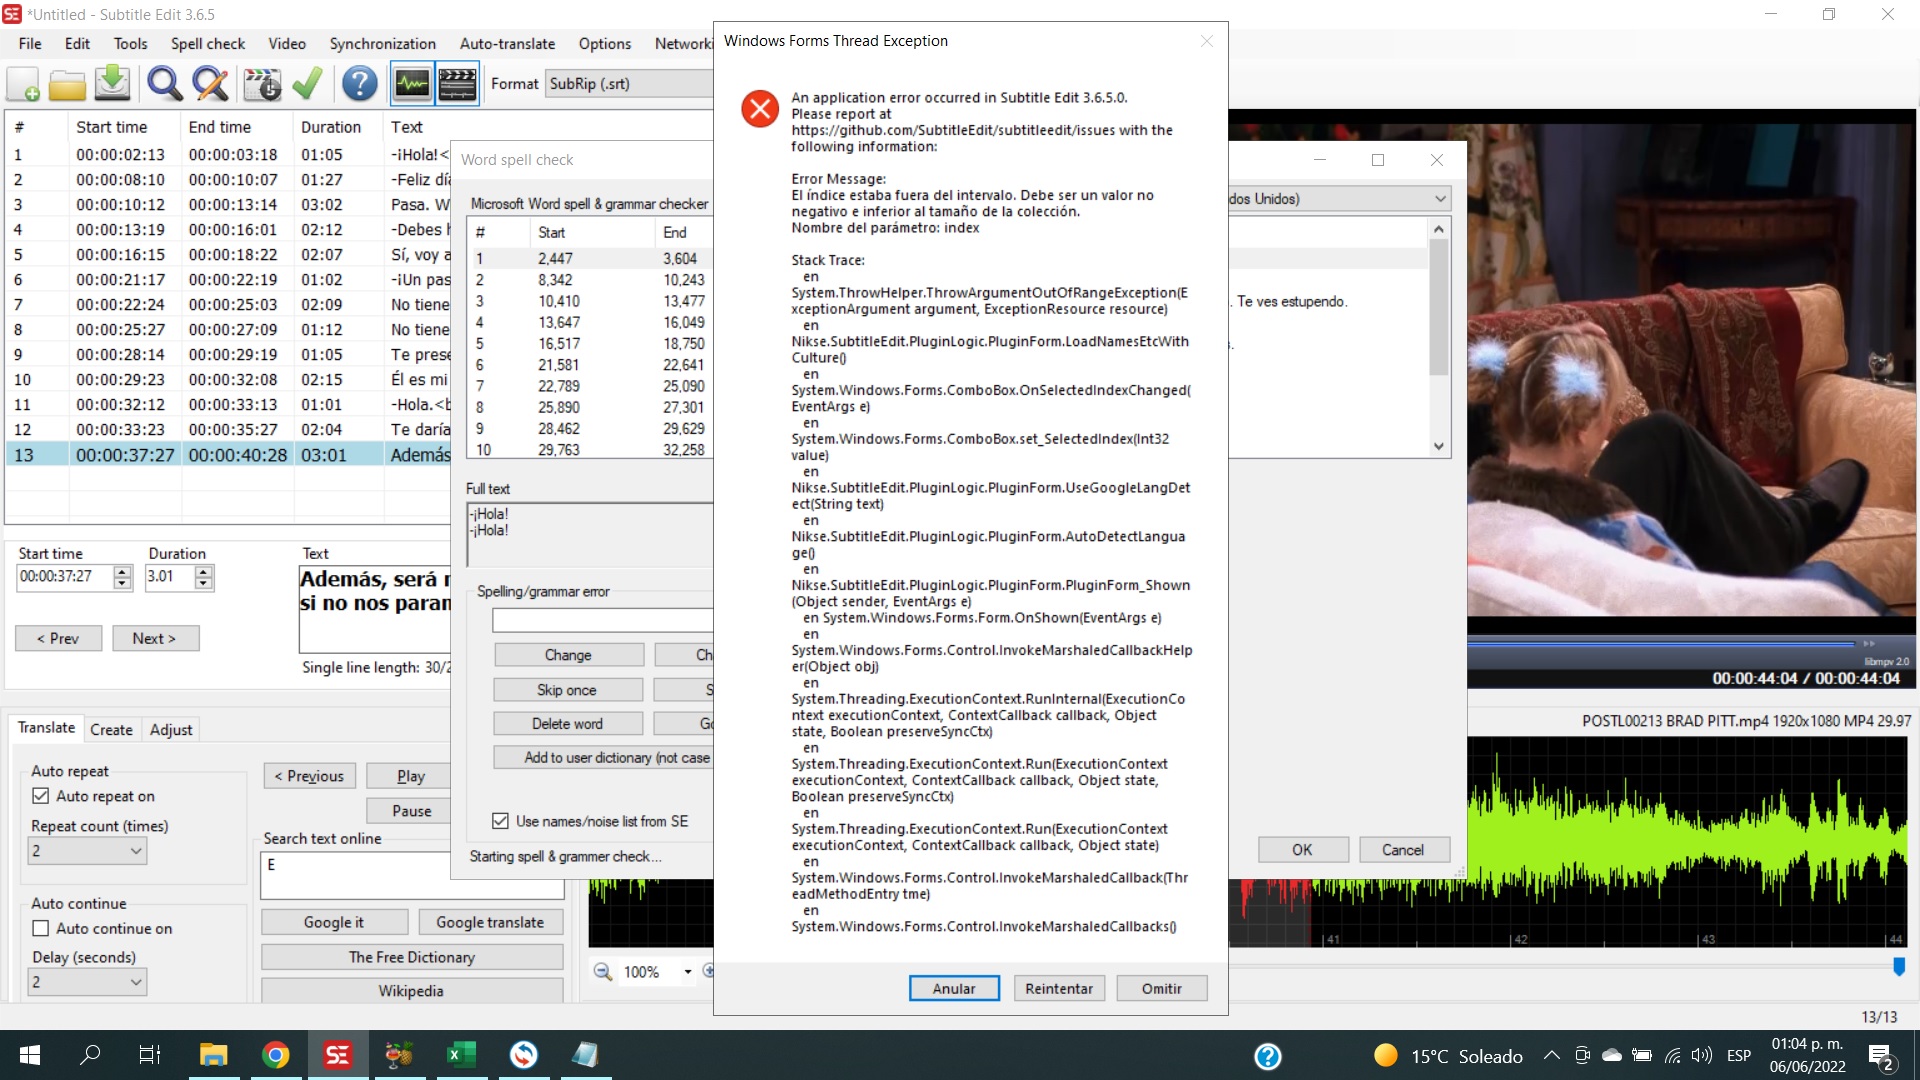Change Repeat count times value
The height and width of the screenshot is (1080, 1920).
point(87,851)
